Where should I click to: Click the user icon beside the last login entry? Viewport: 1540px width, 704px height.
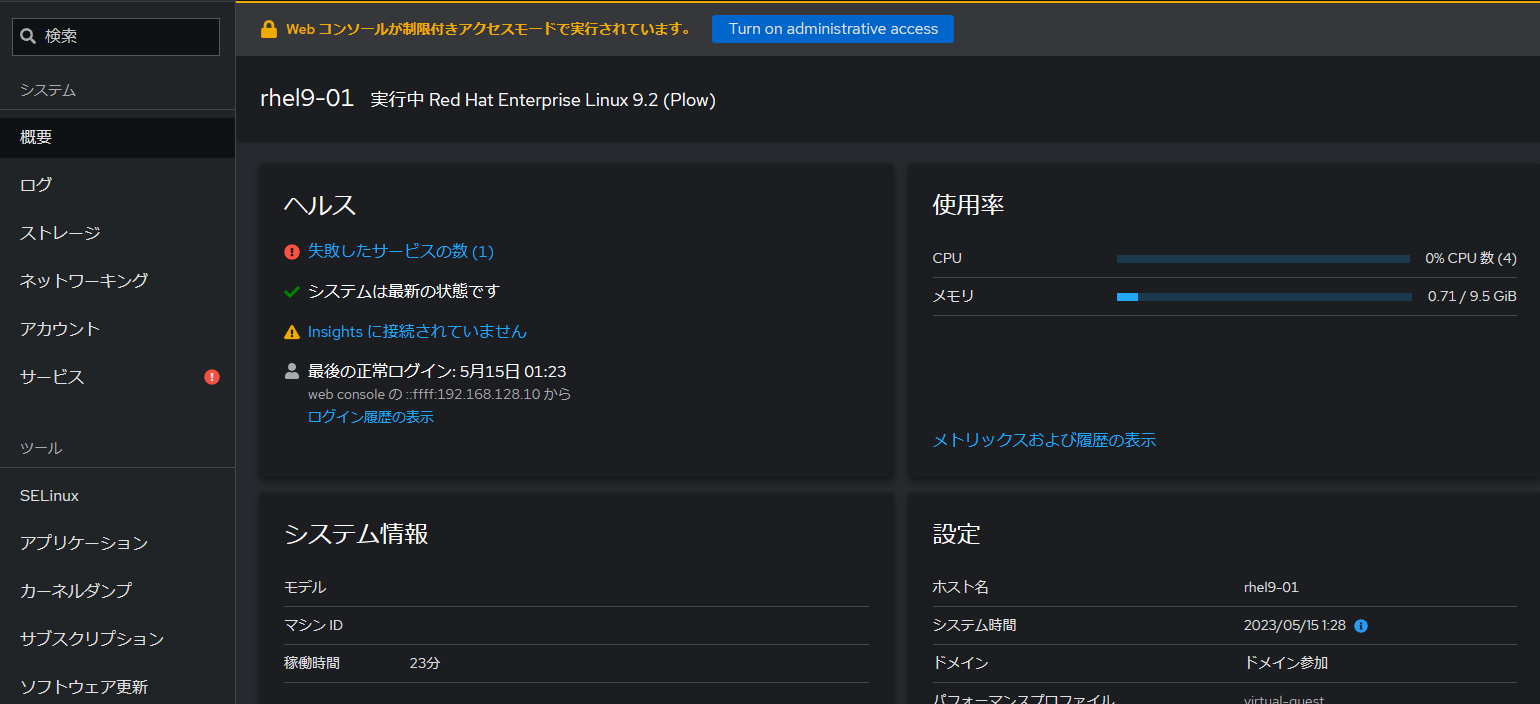[291, 370]
